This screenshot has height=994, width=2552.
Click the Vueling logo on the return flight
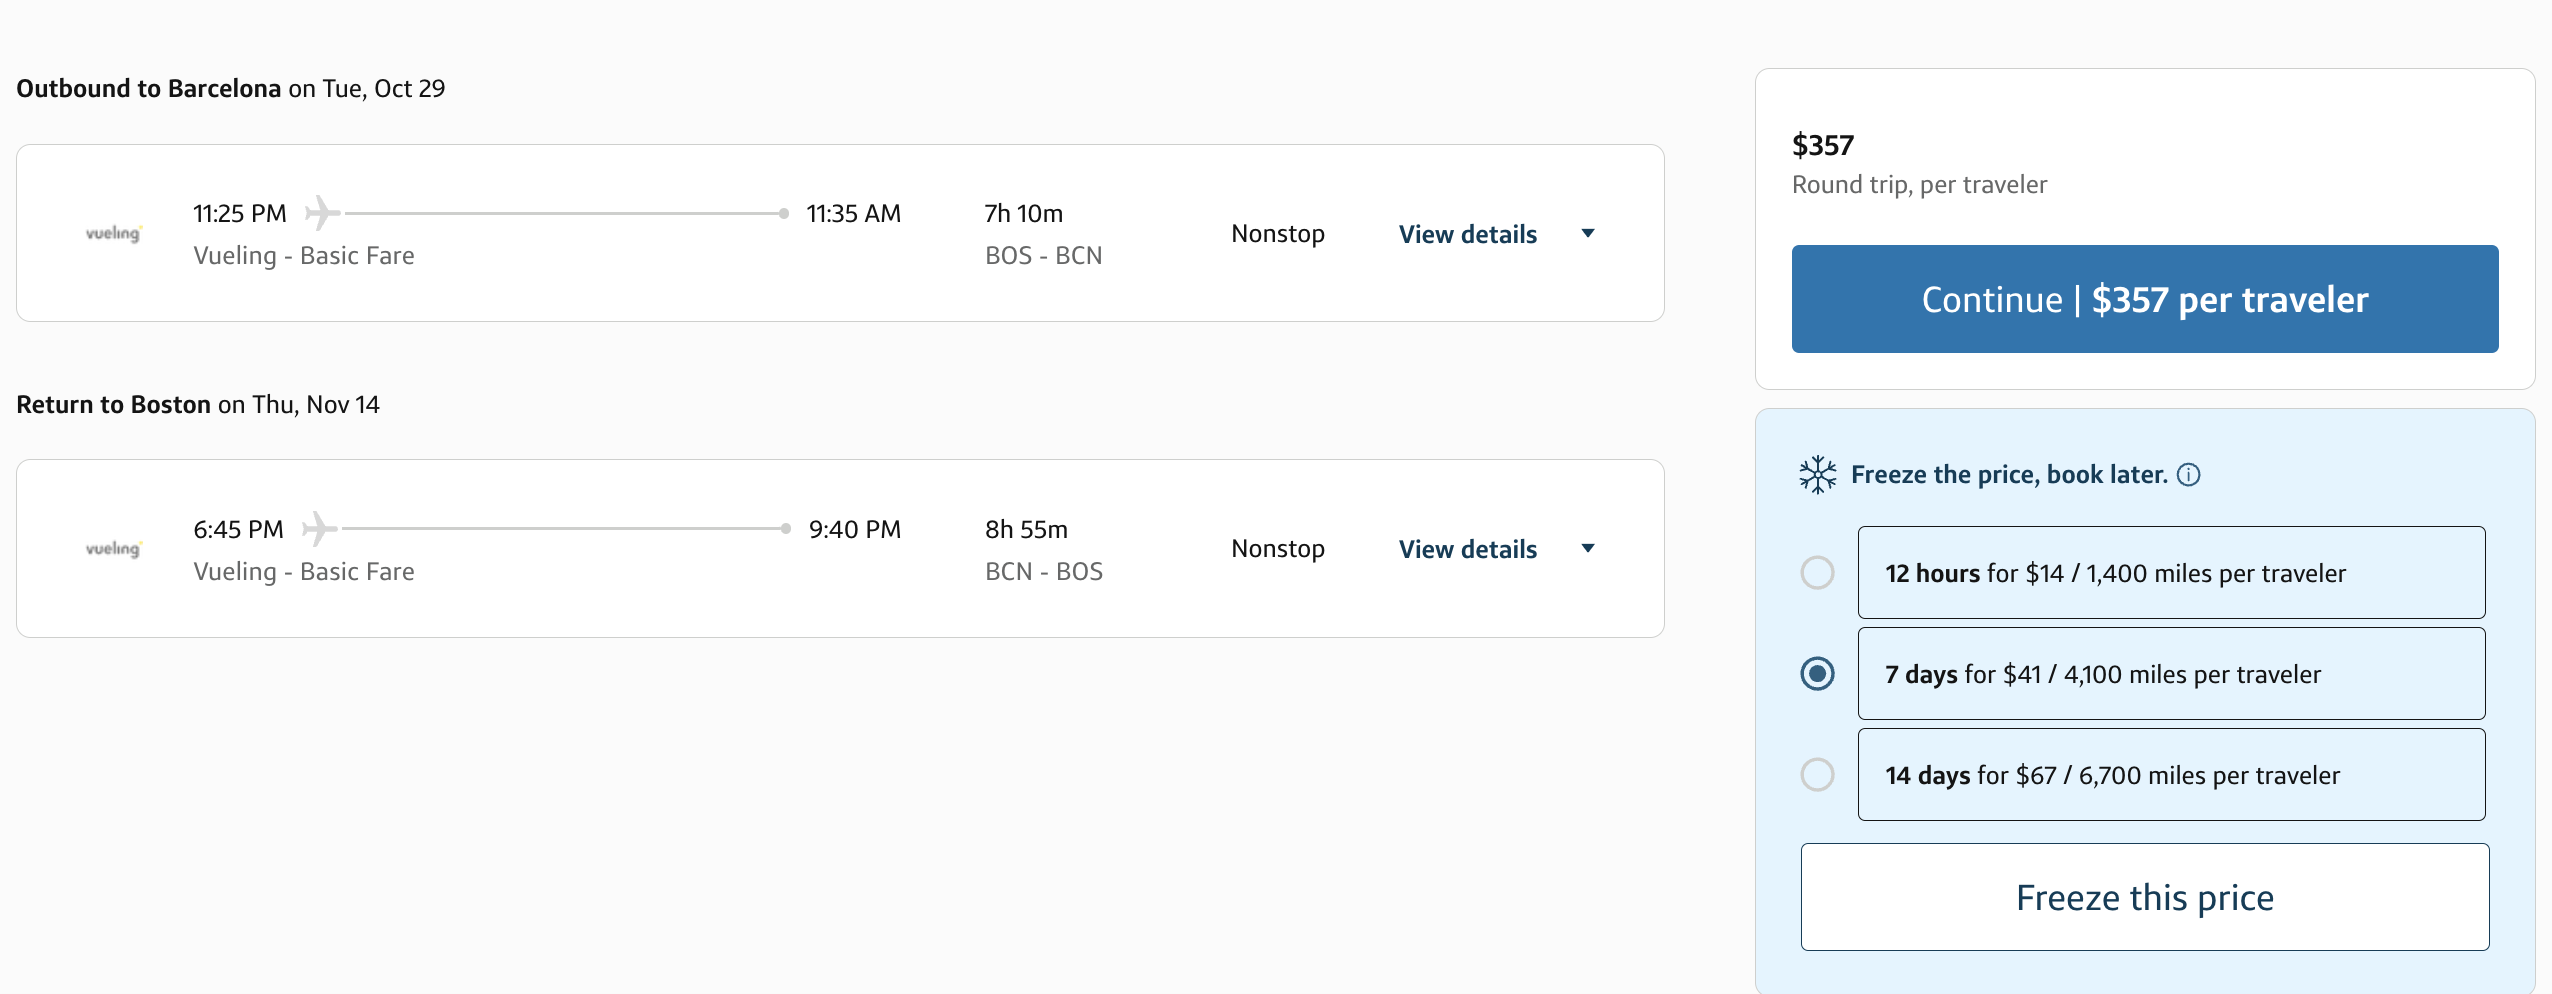[113, 548]
